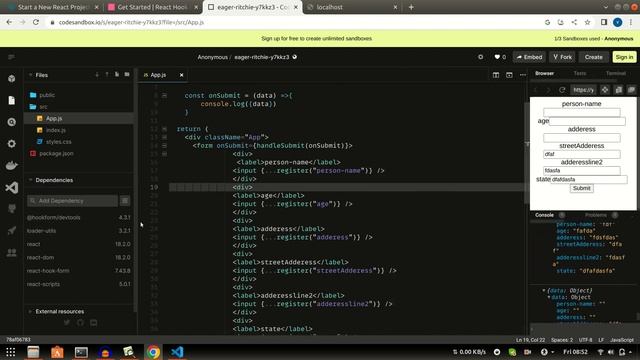Refresh the preview browser
Image resolution: width=640 pixels, height=360 pixels.
(x=562, y=90)
